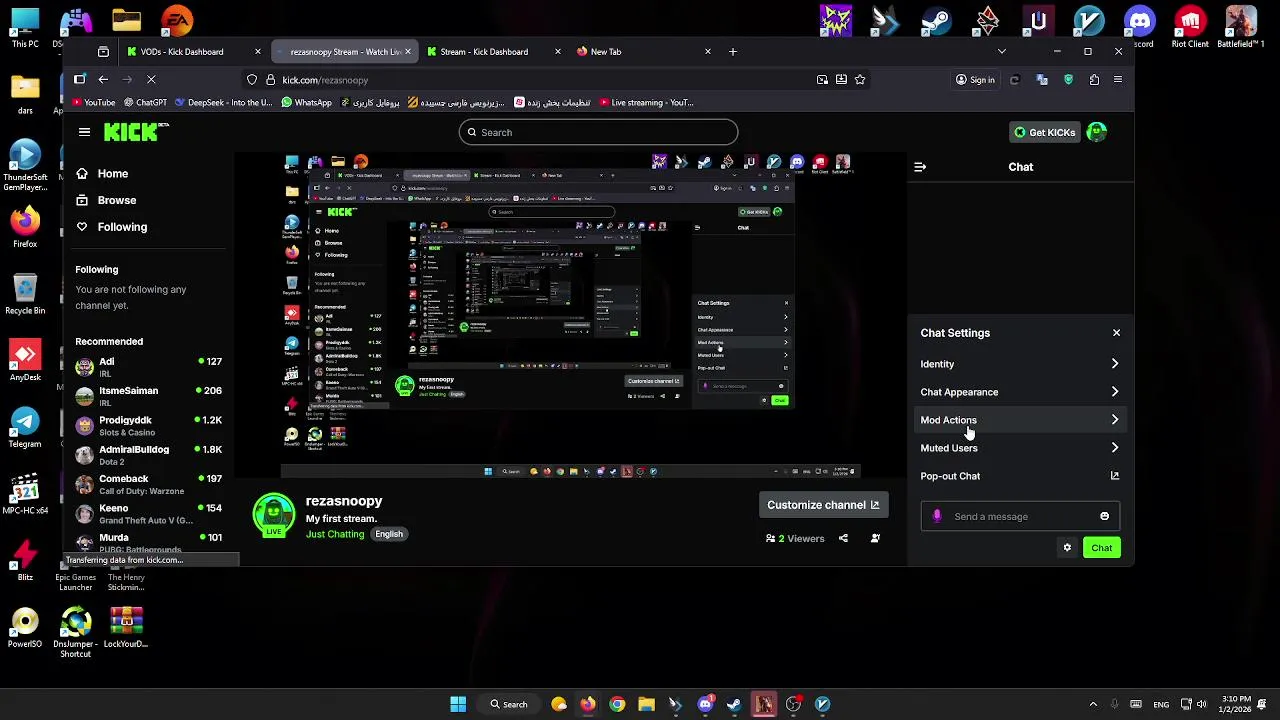Viewport: 1280px width, 720px height.
Task: Open recommended channel Comeback
Action: coord(148,484)
